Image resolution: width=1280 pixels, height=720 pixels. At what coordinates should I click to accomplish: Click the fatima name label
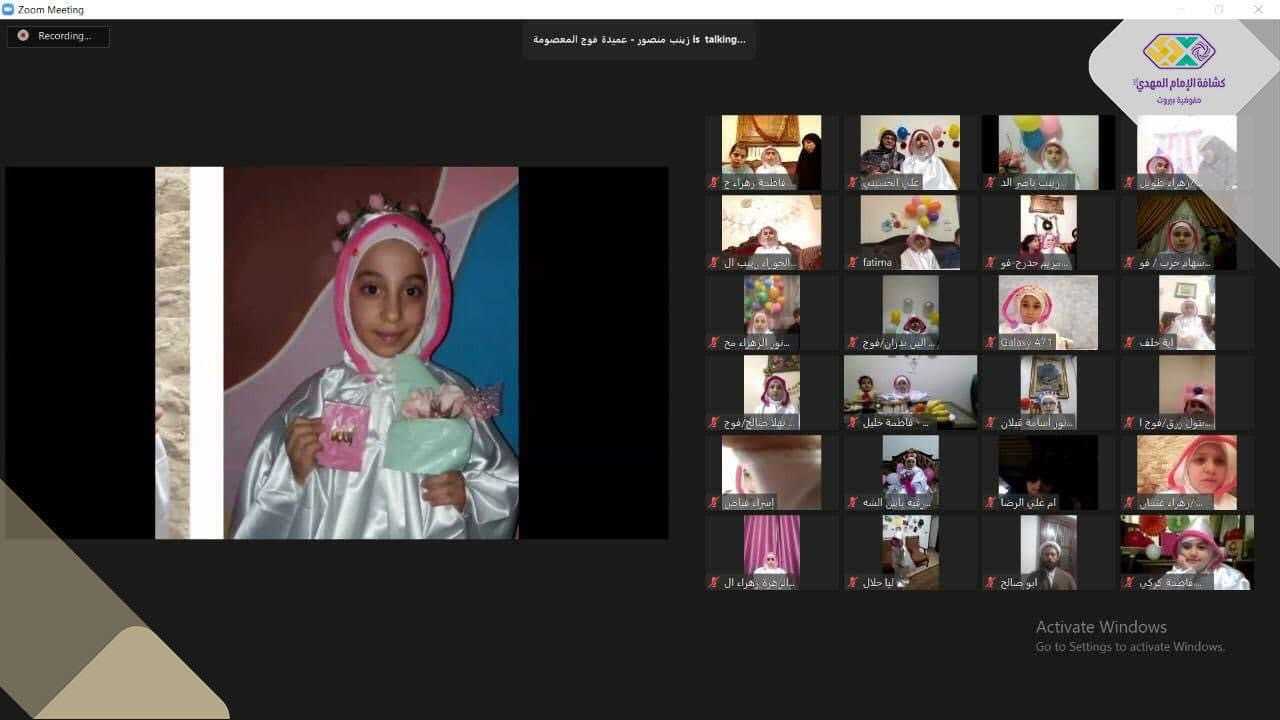click(877, 263)
